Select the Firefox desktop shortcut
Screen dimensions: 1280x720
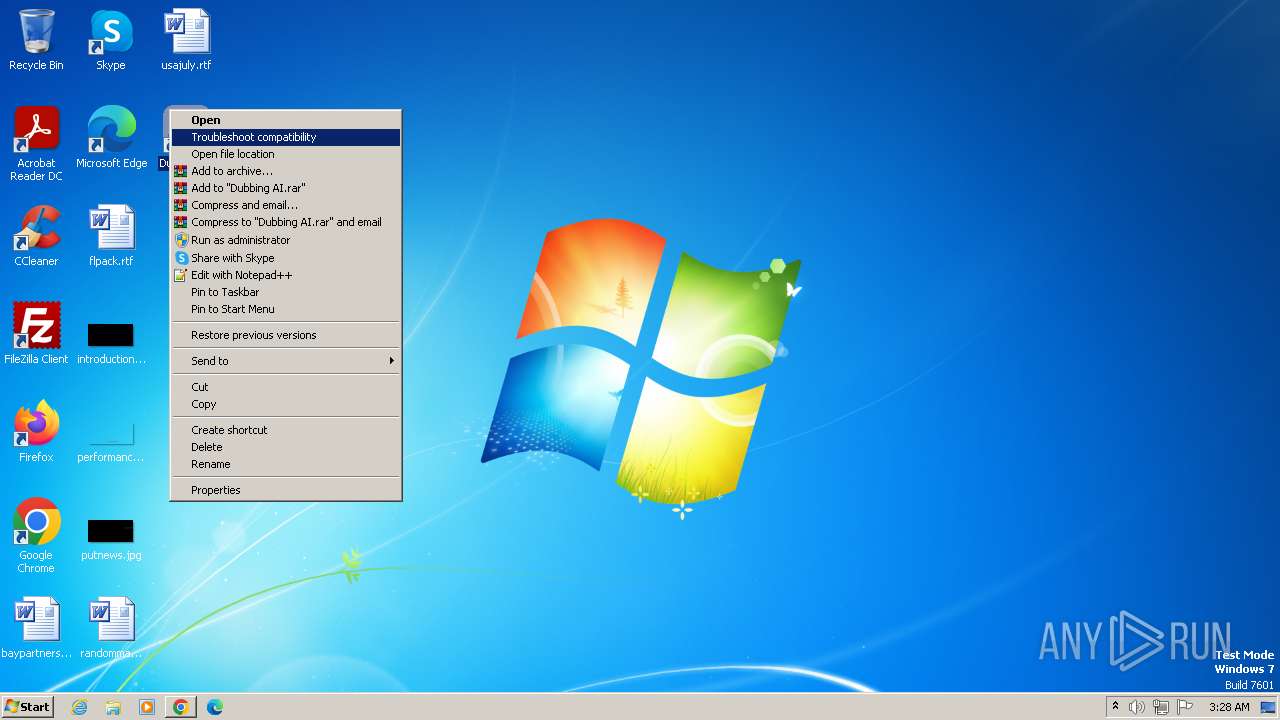click(36, 432)
